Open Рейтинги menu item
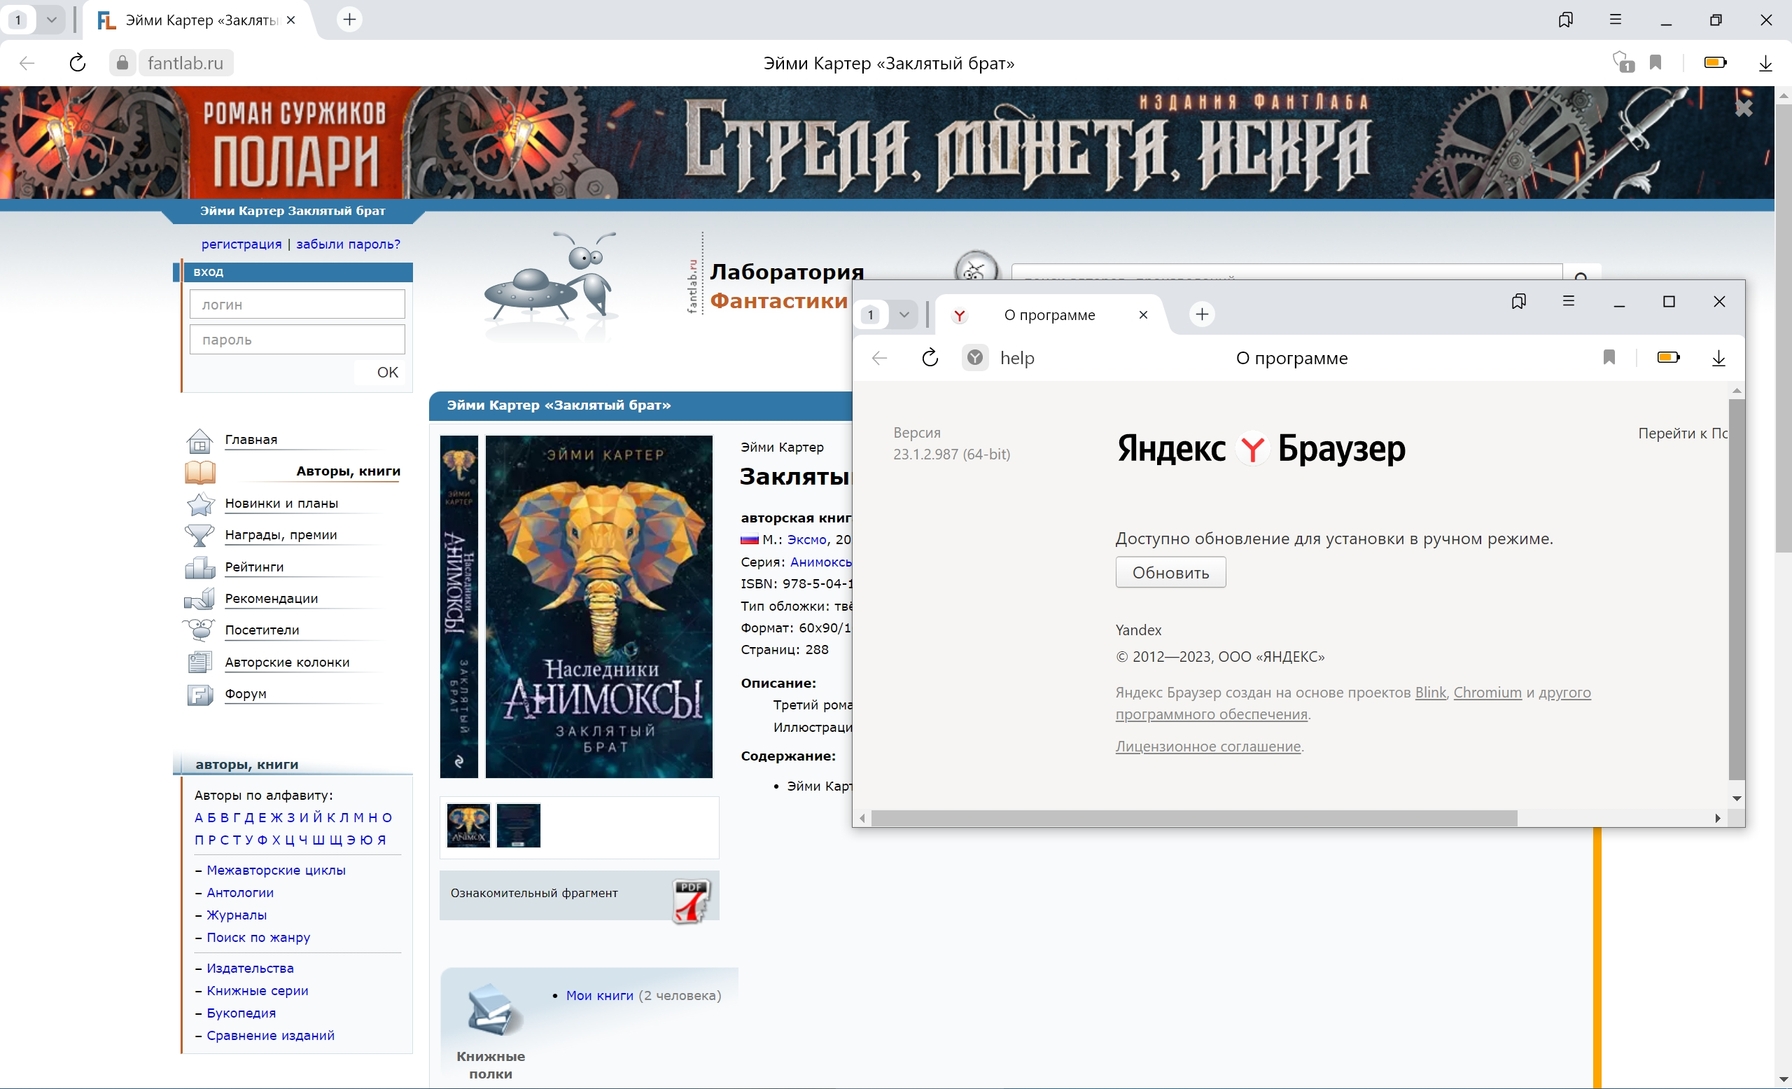The image size is (1792, 1089). [x=254, y=567]
